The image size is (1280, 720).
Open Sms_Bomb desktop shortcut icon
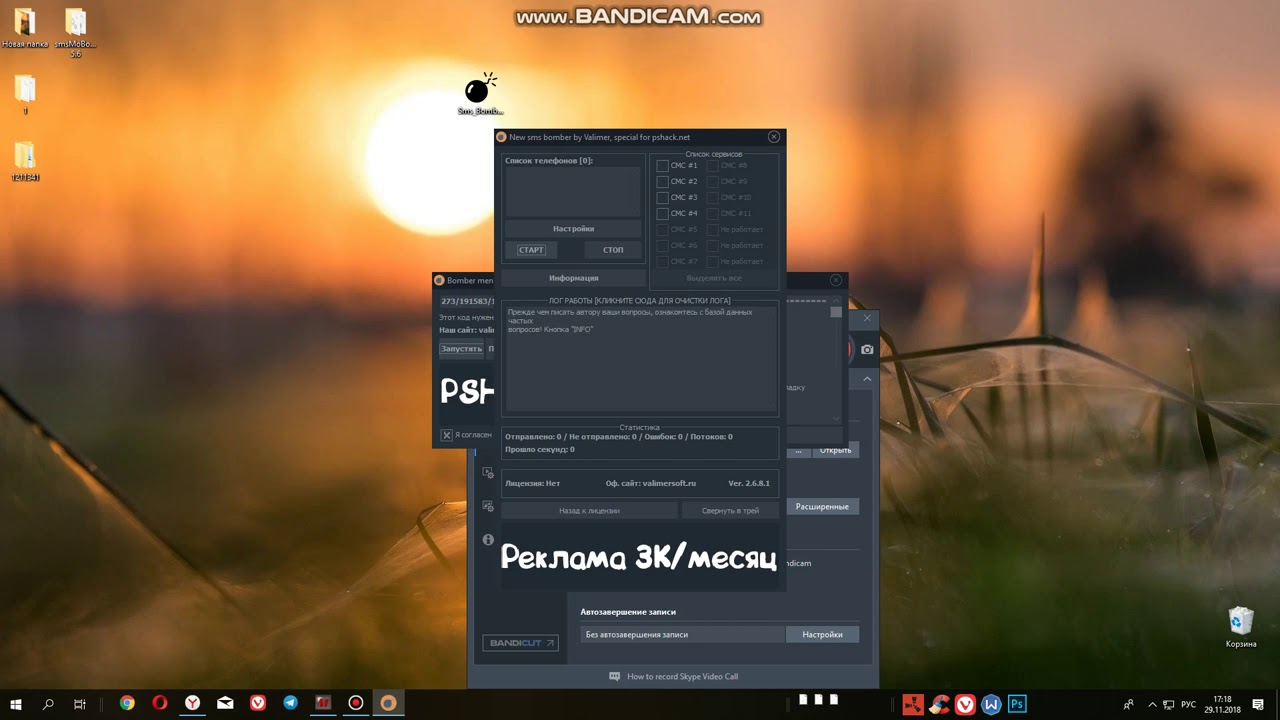pyautogui.click(x=480, y=95)
